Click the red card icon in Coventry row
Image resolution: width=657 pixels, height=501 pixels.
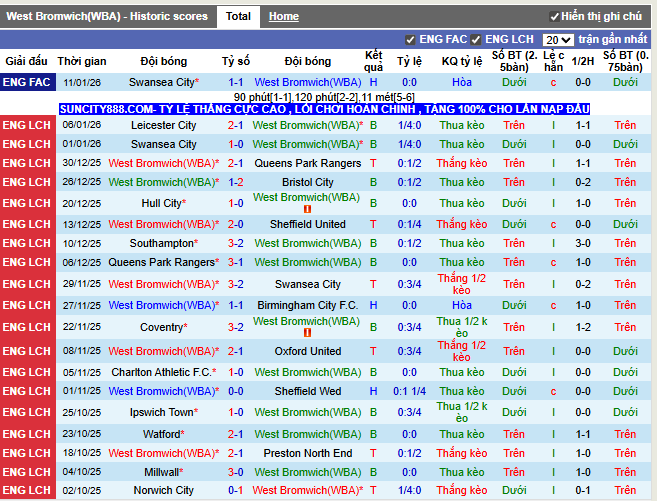pyautogui.click(x=307, y=333)
